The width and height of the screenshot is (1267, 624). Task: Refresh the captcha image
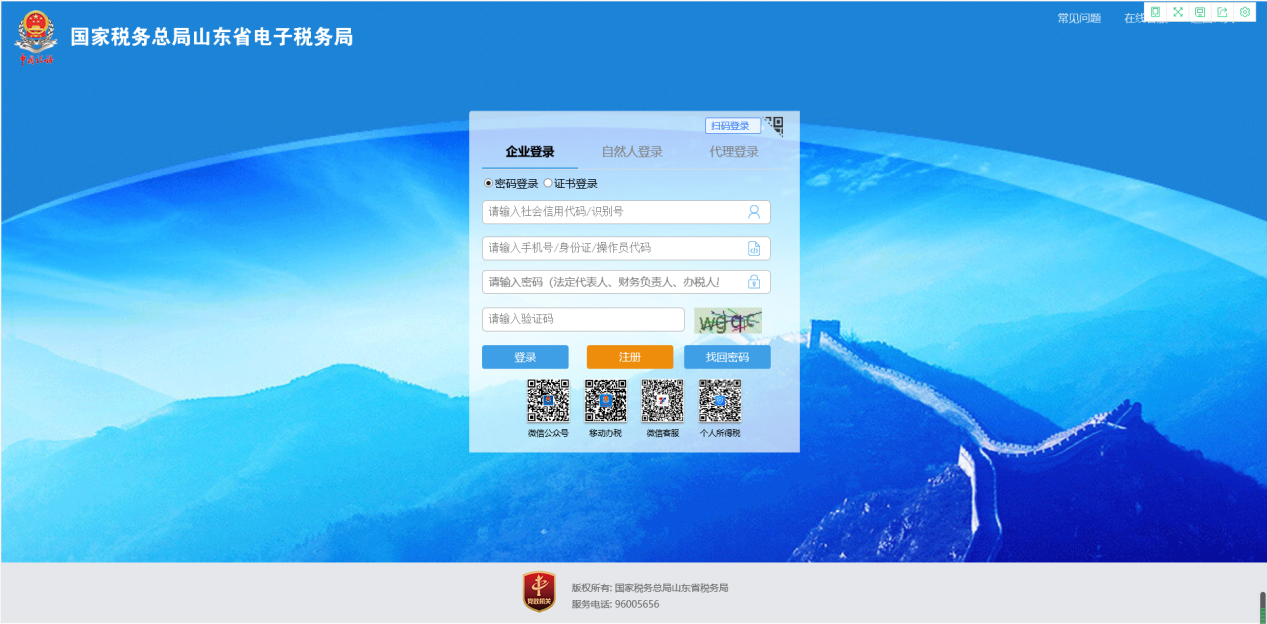[728, 320]
